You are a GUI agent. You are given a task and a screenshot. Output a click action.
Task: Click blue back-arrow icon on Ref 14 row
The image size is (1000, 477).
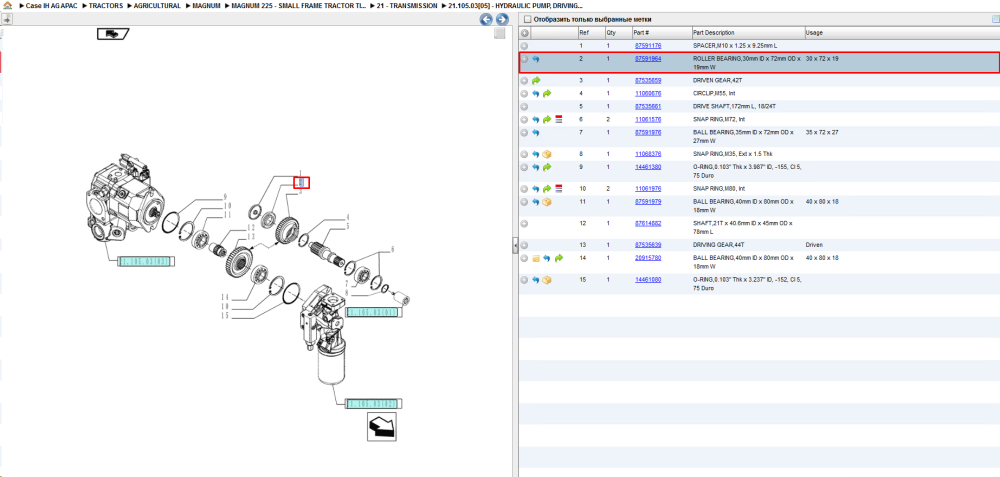click(547, 258)
